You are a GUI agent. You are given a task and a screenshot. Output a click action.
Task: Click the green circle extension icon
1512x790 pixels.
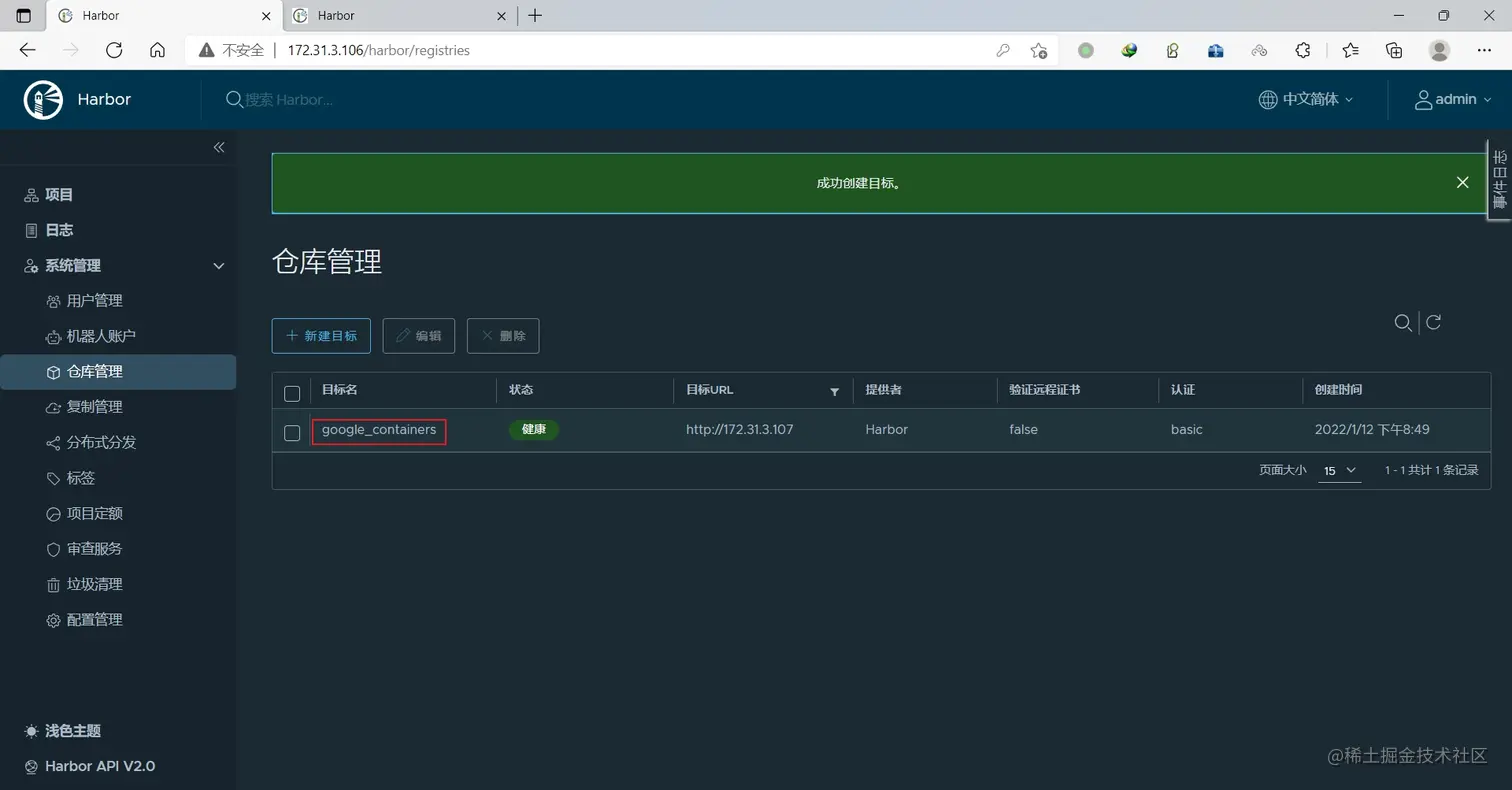point(1086,50)
